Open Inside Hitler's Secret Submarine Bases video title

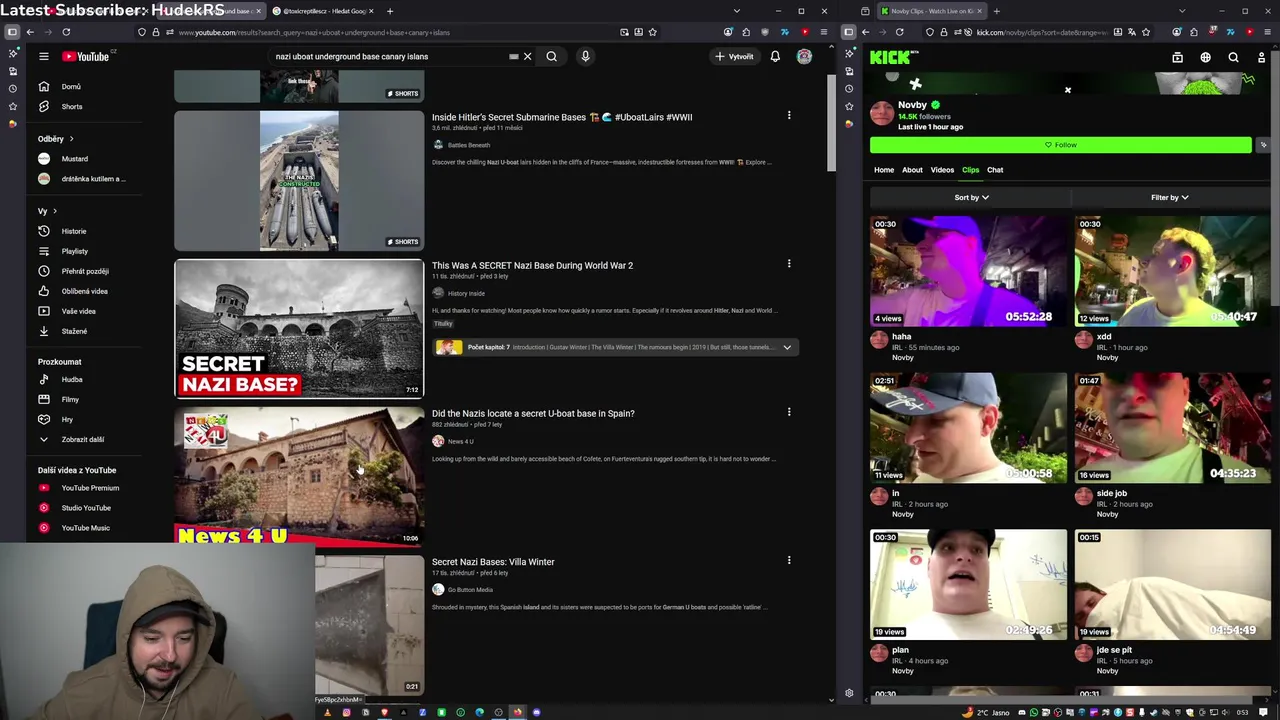pyautogui.click(x=562, y=117)
